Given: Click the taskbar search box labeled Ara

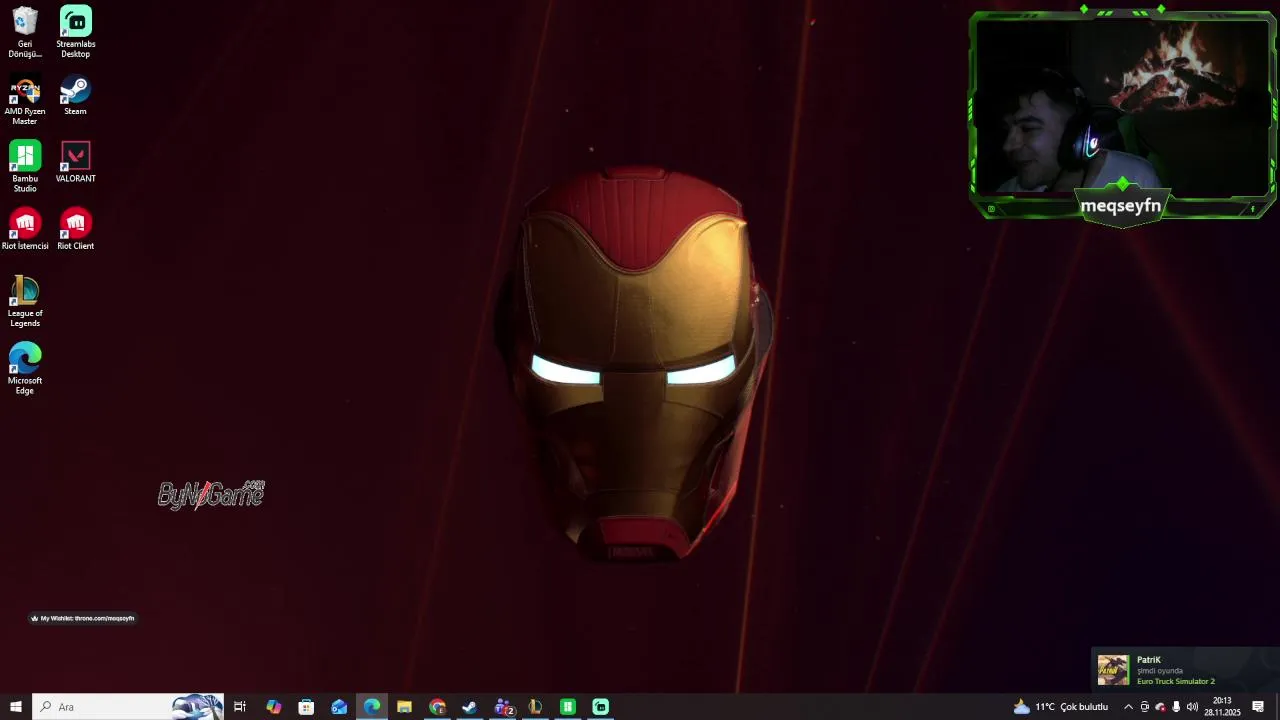Looking at the screenshot, I should click(x=128, y=707).
